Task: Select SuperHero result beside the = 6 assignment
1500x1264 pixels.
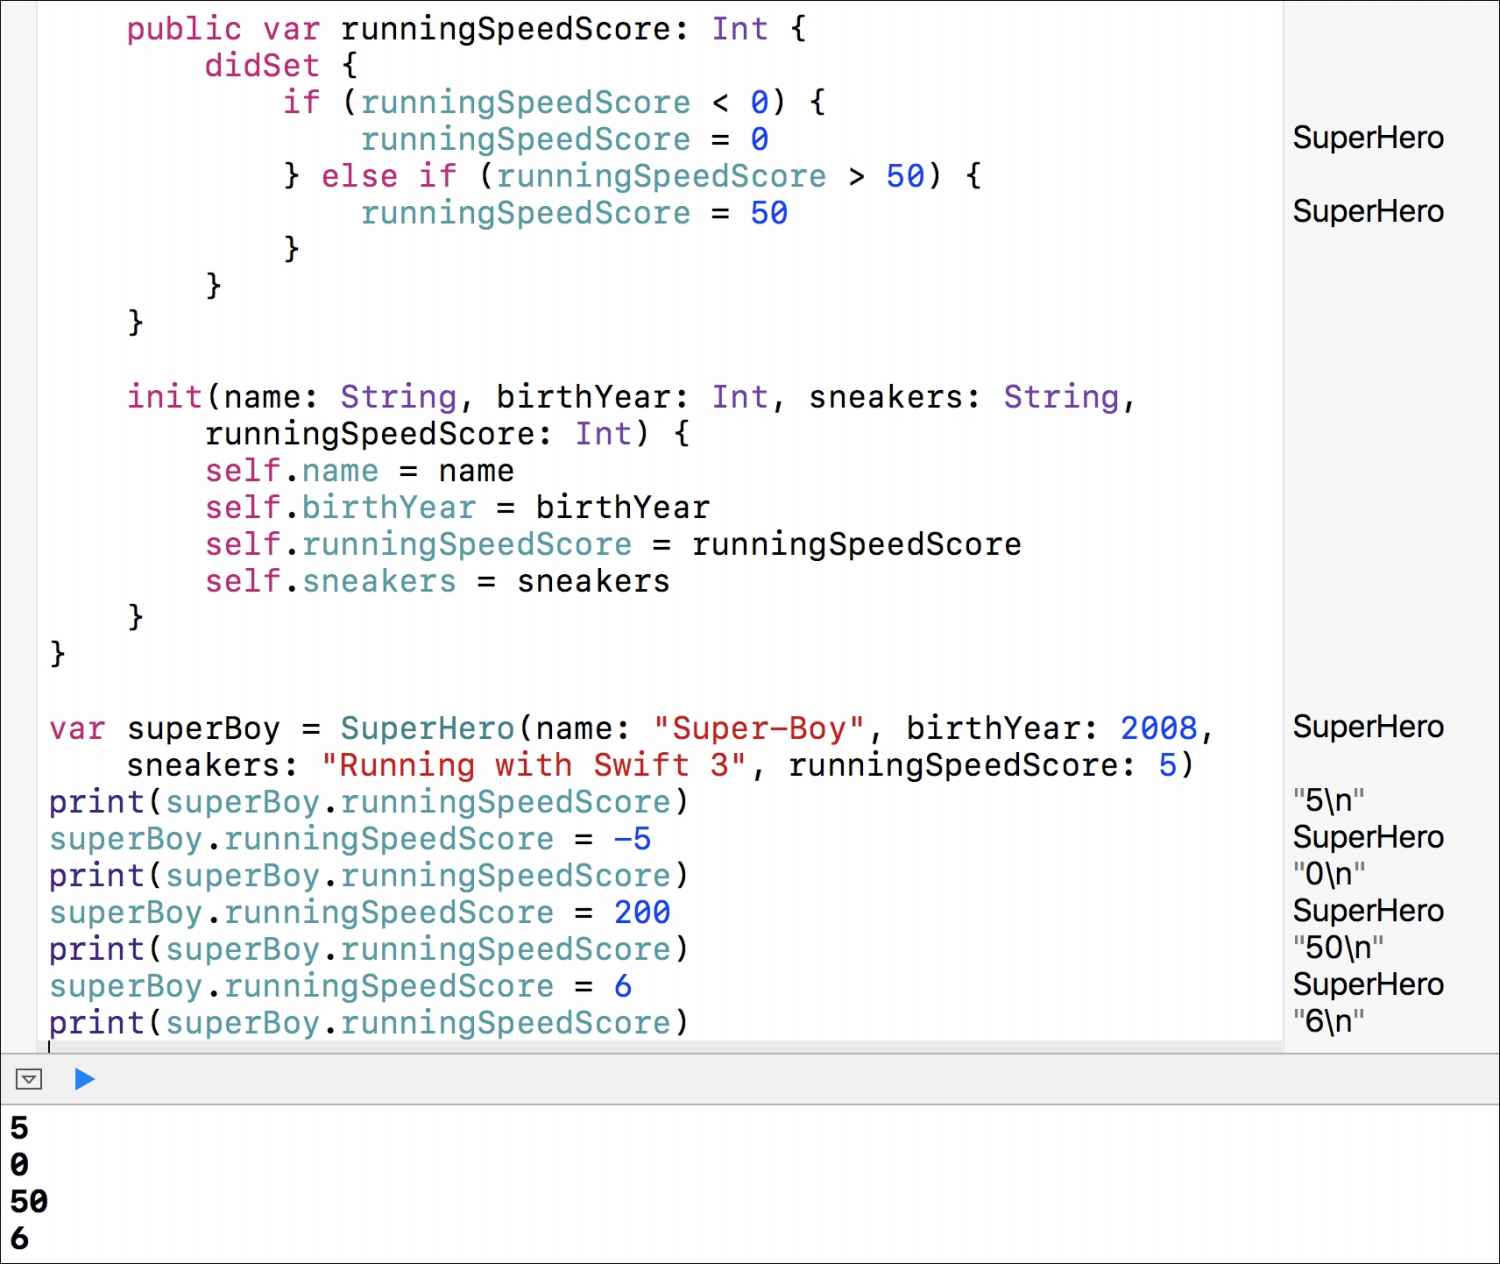Action: coord(1368,985)
